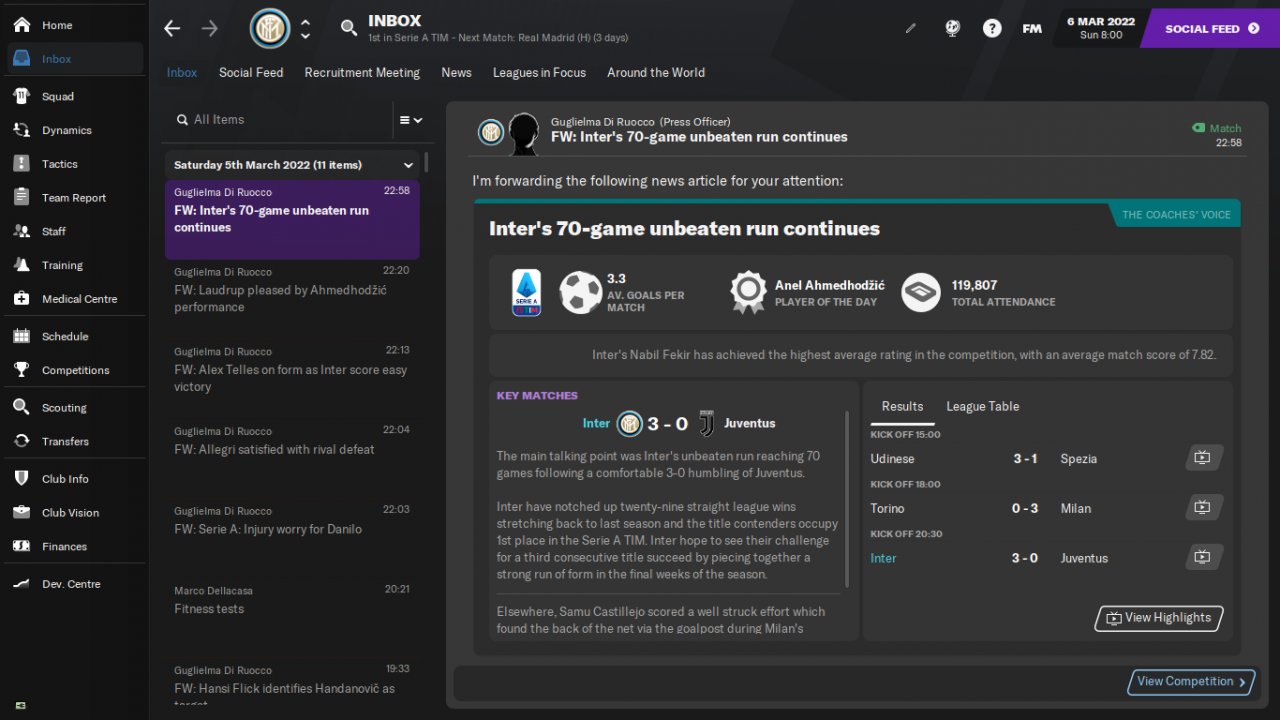
Task: Open the Leagues in Focus tab
Action: (539, 72)
